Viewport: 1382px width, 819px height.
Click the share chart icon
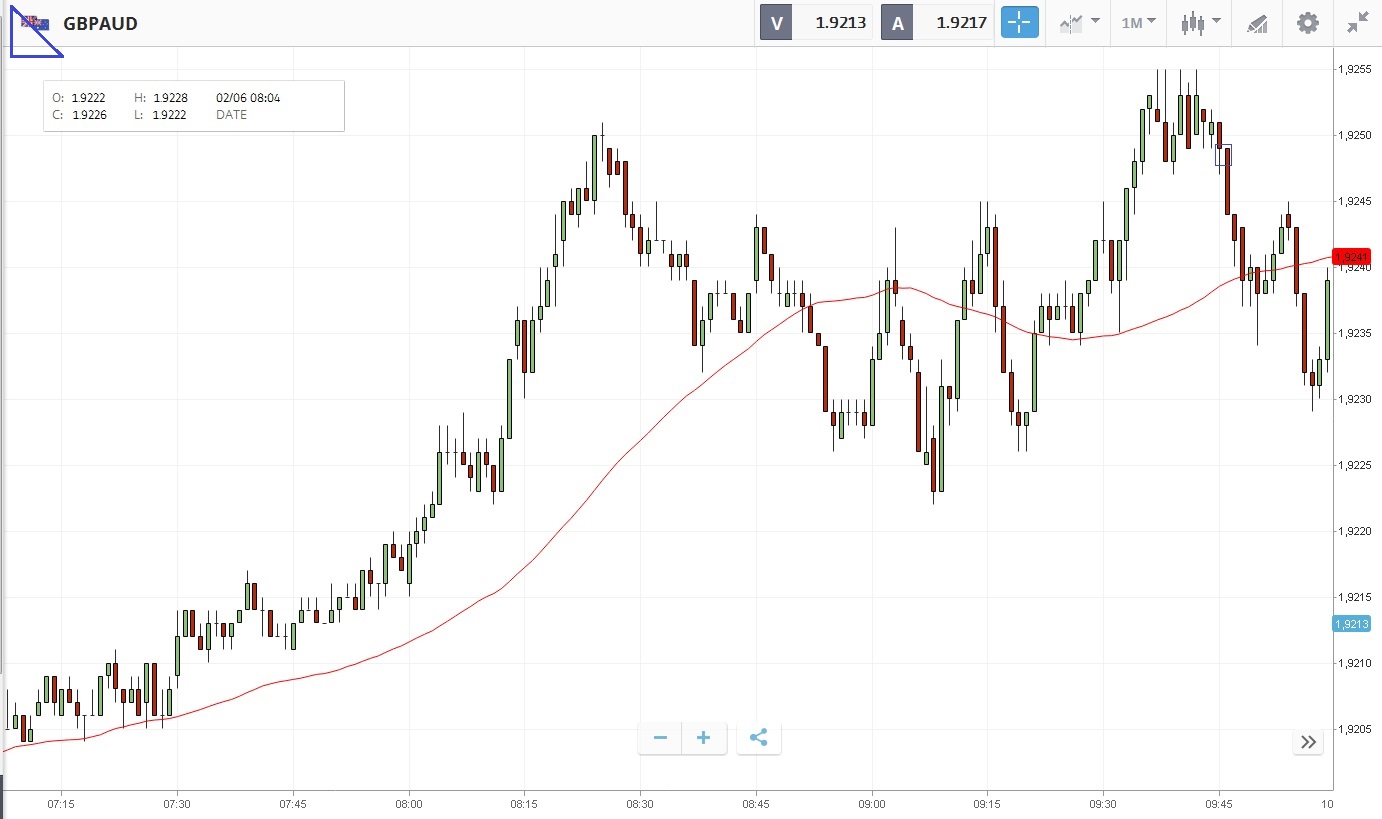tap(758, 738)
